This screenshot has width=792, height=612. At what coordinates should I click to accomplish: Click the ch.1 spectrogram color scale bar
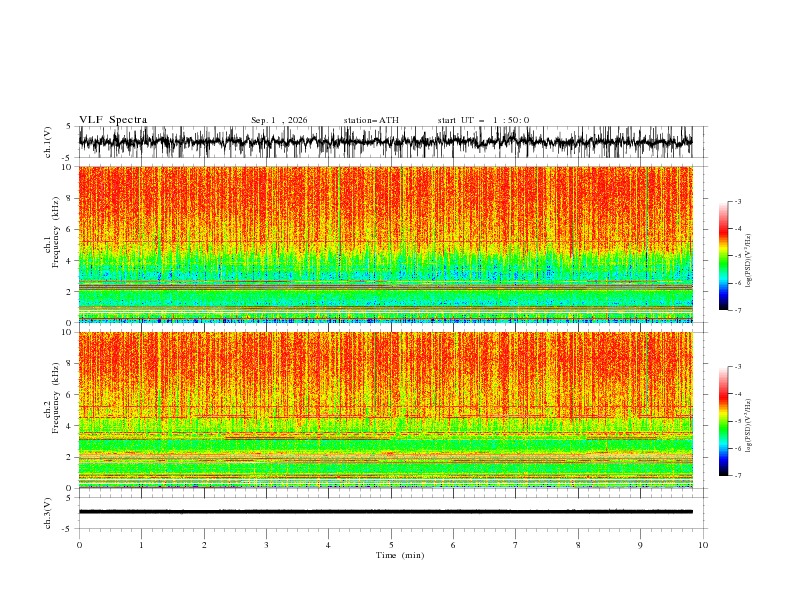pyautogui.click(x=723, y=256)
